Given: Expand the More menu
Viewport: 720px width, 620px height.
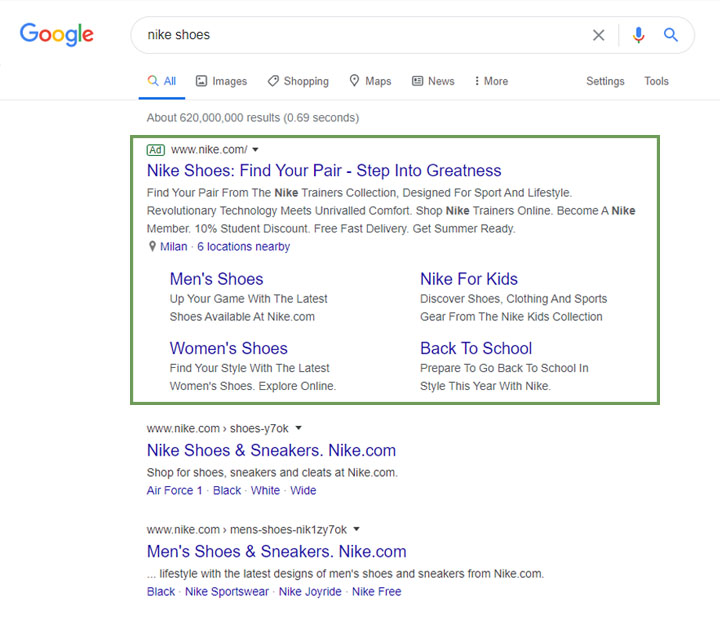Looking at the screenshot, I should (491, 81).
